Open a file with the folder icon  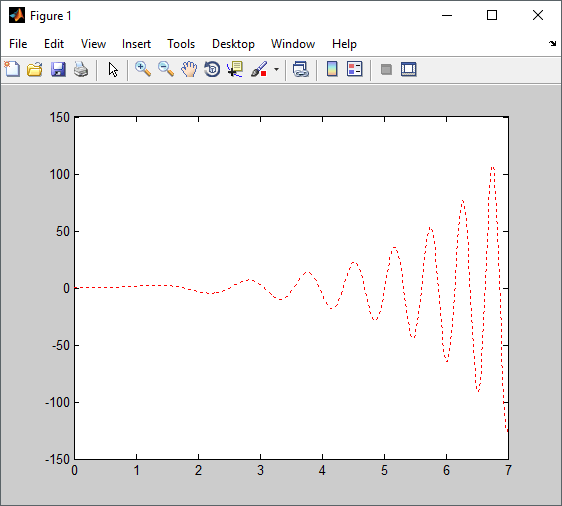point(35,69)
